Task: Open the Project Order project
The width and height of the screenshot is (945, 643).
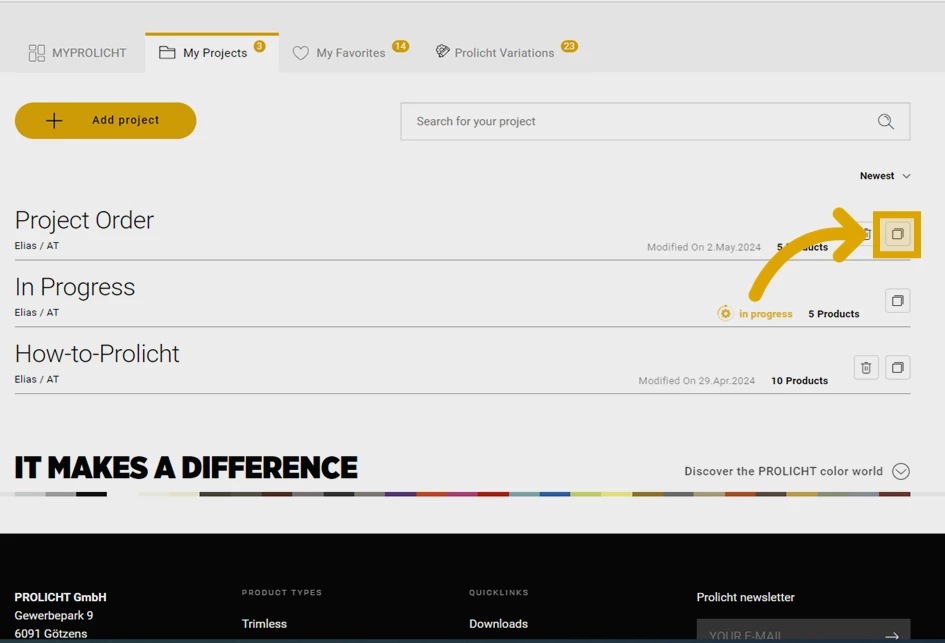Action: click(84, 220)
